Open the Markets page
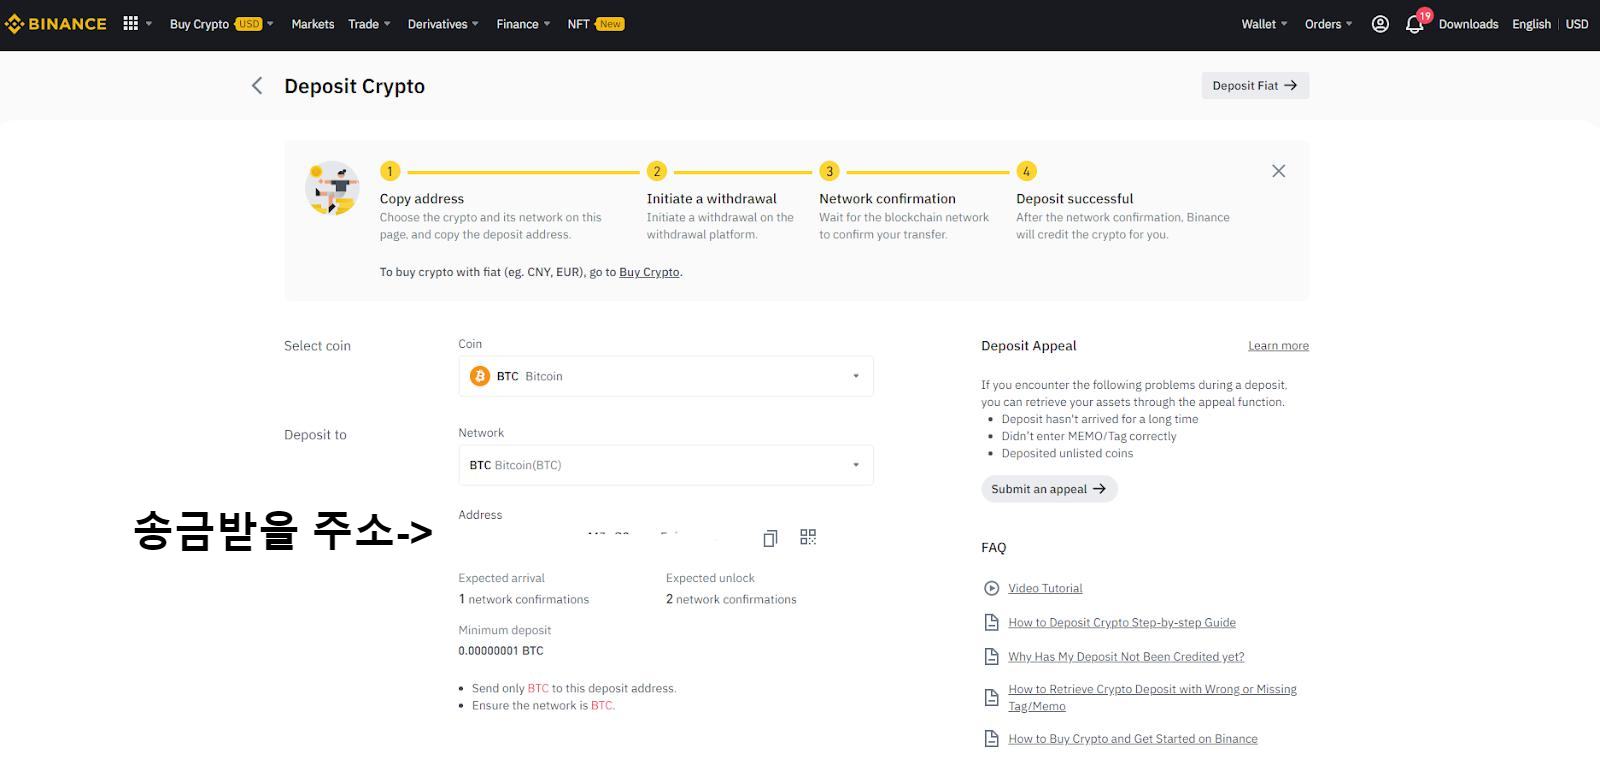This screenshot has height=777, width=1600. [313, 24]
